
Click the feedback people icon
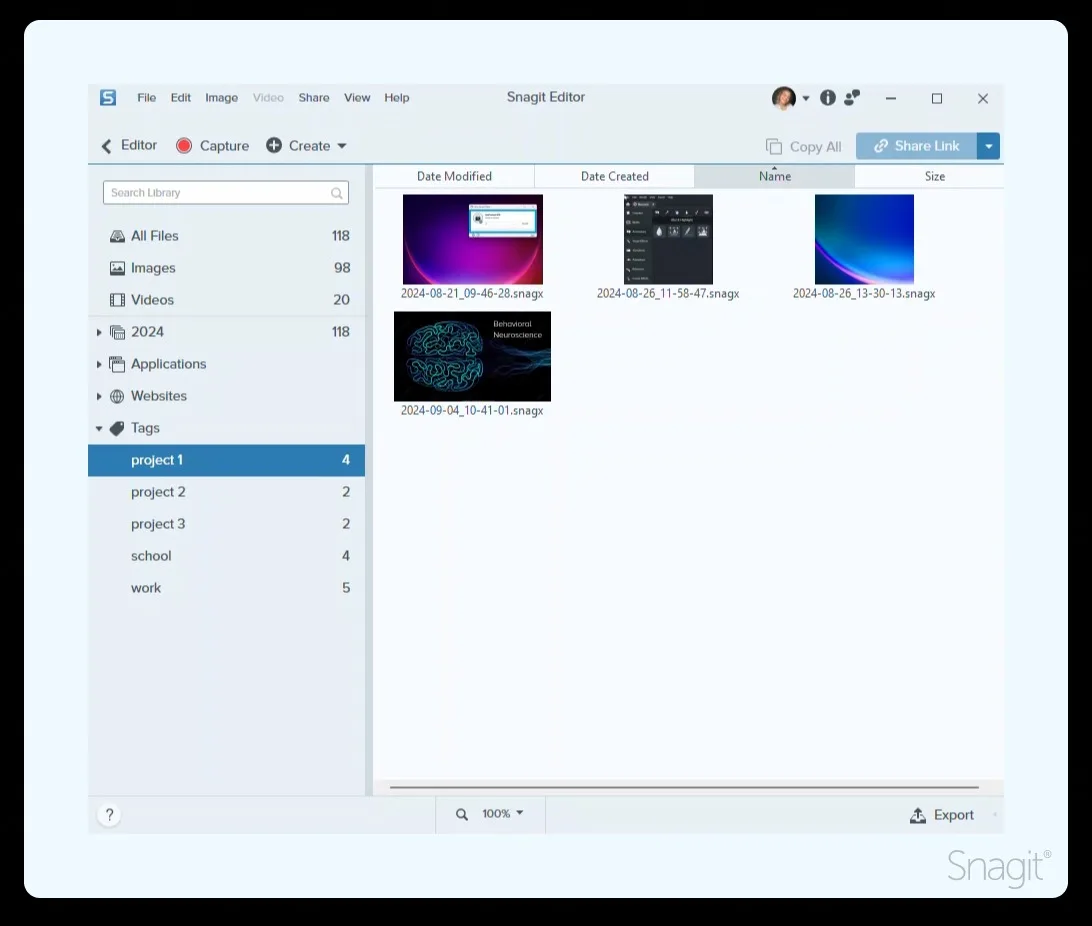(852, 98)
